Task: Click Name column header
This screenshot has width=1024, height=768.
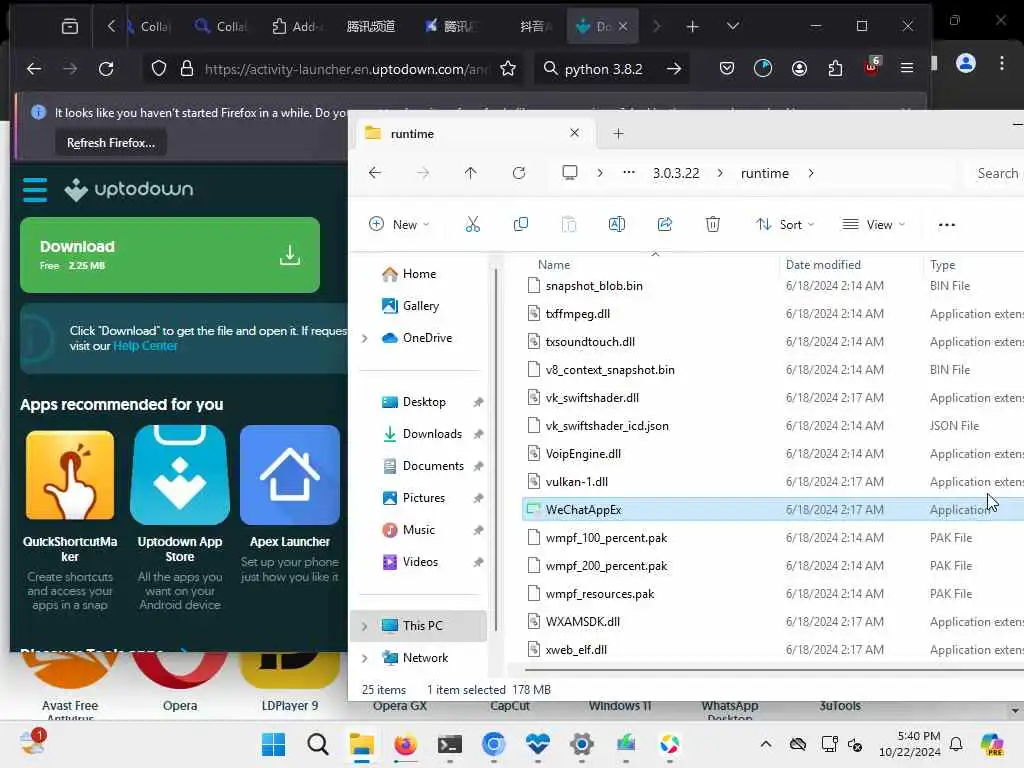Action: pyautogui.click(x=554, y=265)
